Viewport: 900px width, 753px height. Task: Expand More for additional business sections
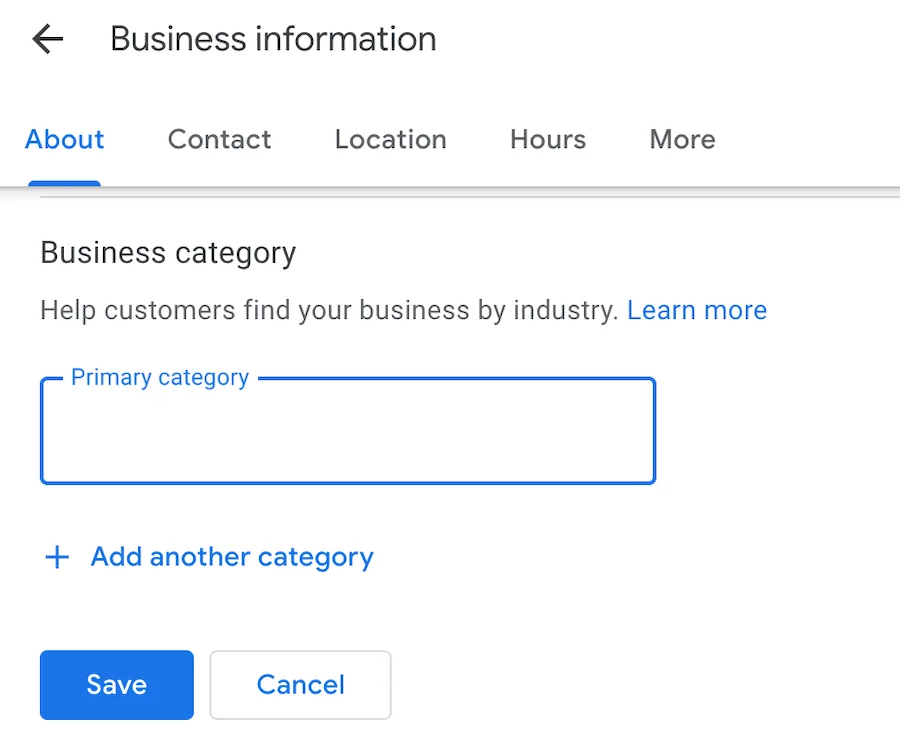click(681, 140)
